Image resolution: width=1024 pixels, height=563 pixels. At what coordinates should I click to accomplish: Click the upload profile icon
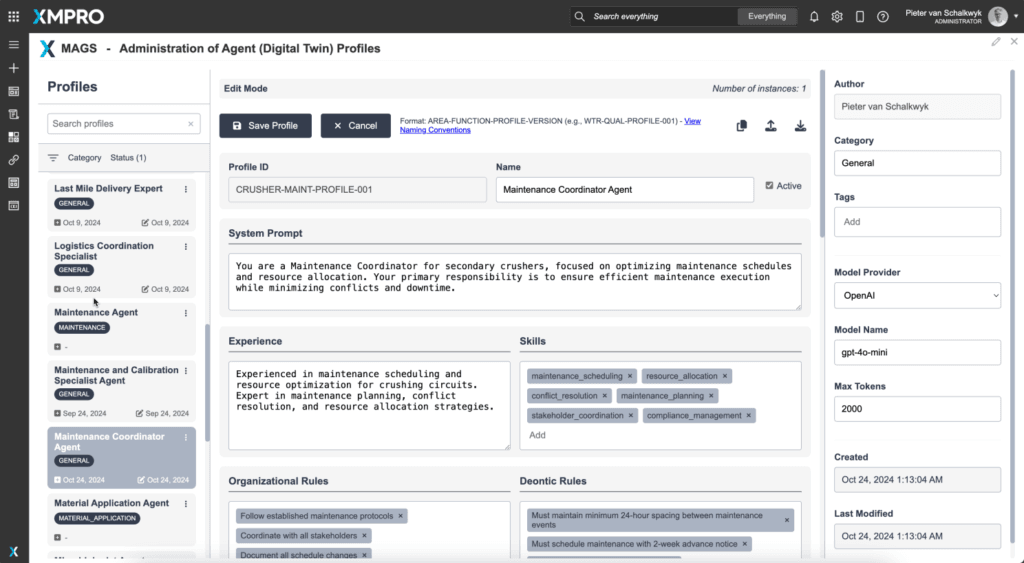click(x=770, y=126)
